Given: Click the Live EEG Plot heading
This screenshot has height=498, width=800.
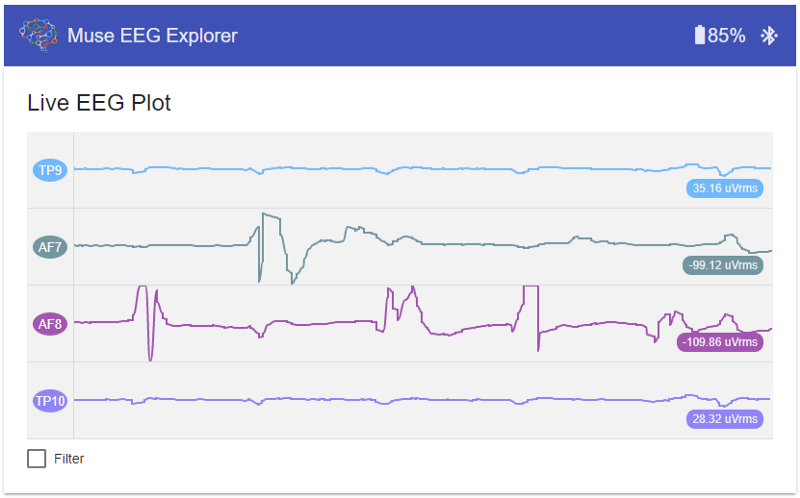Looking at the screenshot, I should (x=99, y=102).
